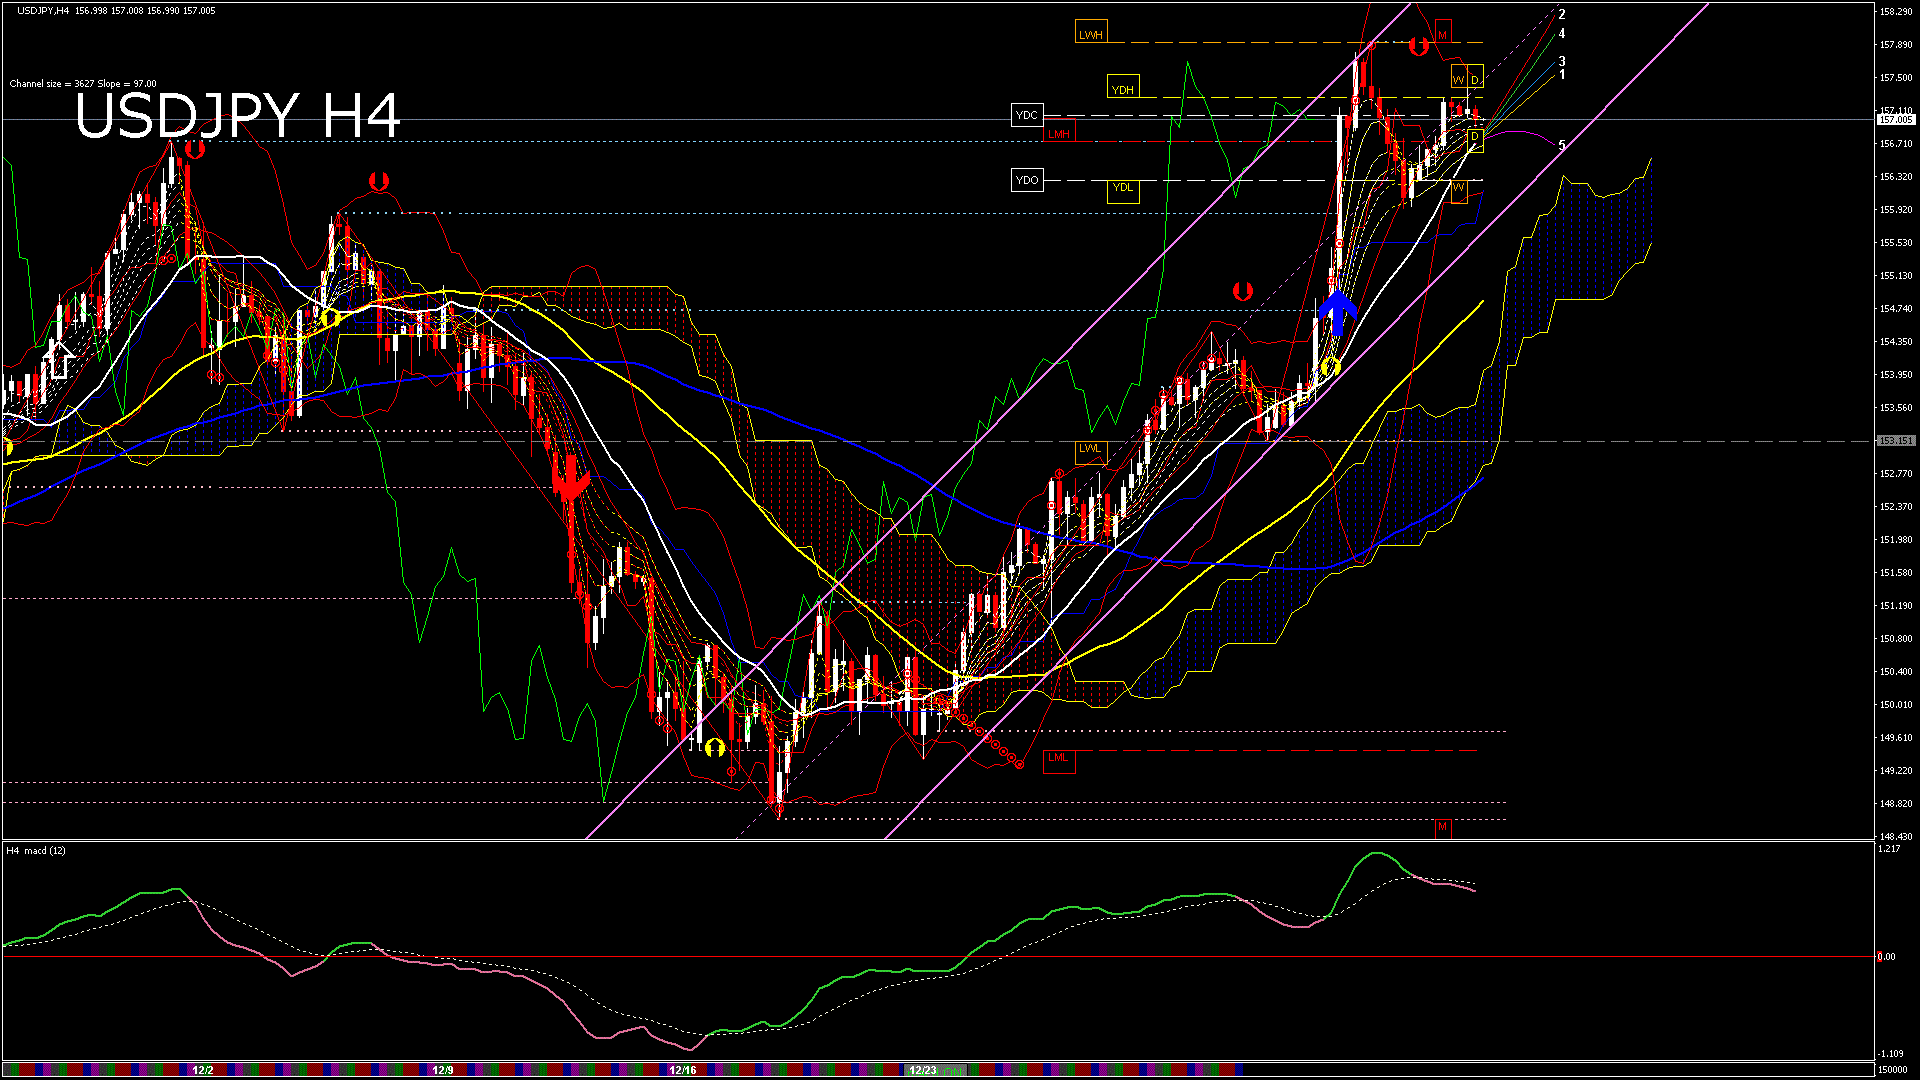Click the YDC white level label

click(x=1027, y=115)
